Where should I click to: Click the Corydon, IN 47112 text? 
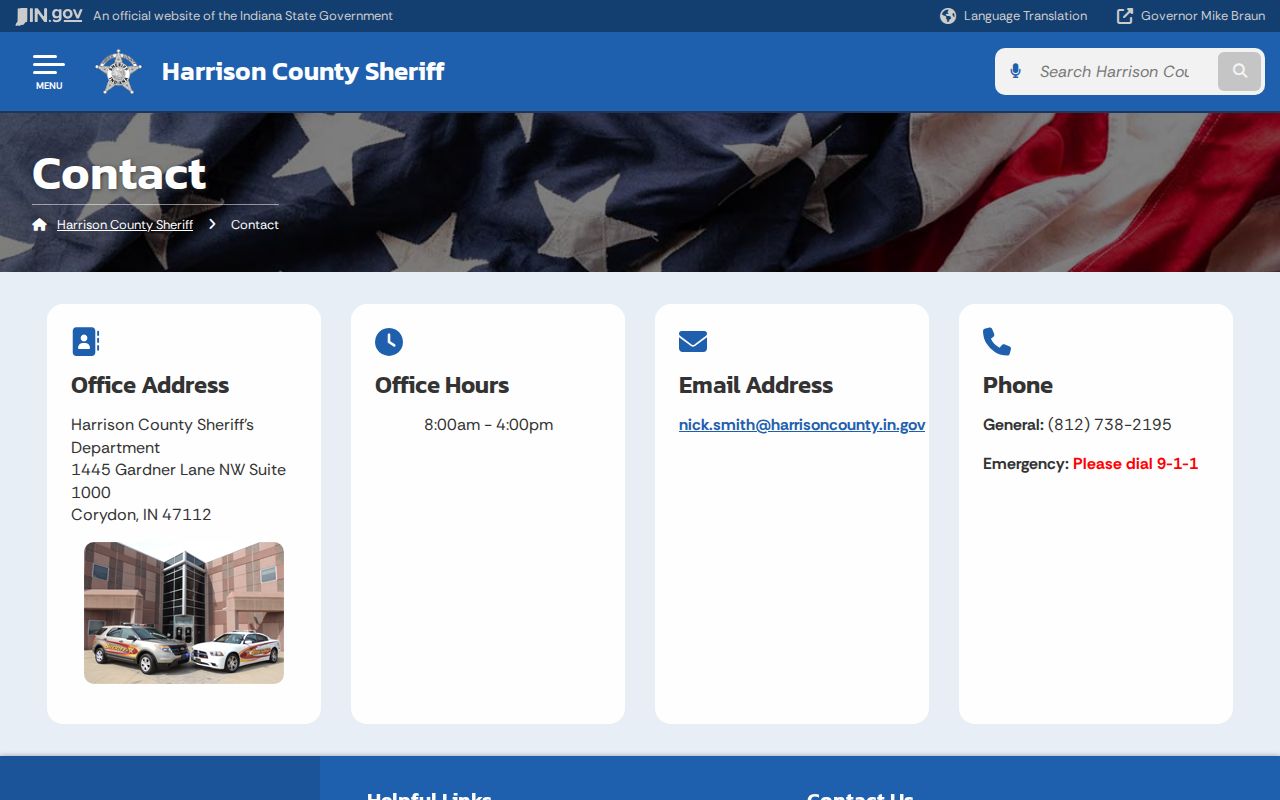pyautogui.click(x=141, y=515)
